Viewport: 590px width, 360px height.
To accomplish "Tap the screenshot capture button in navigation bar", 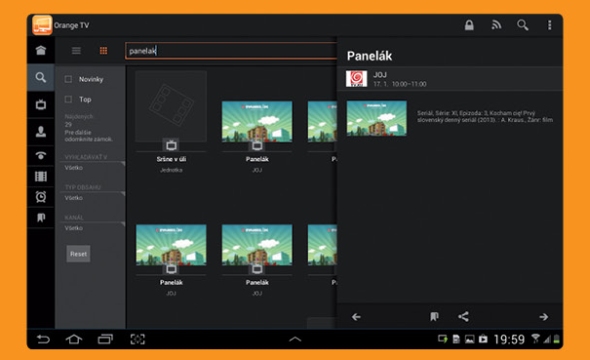I will pos(138,339).
